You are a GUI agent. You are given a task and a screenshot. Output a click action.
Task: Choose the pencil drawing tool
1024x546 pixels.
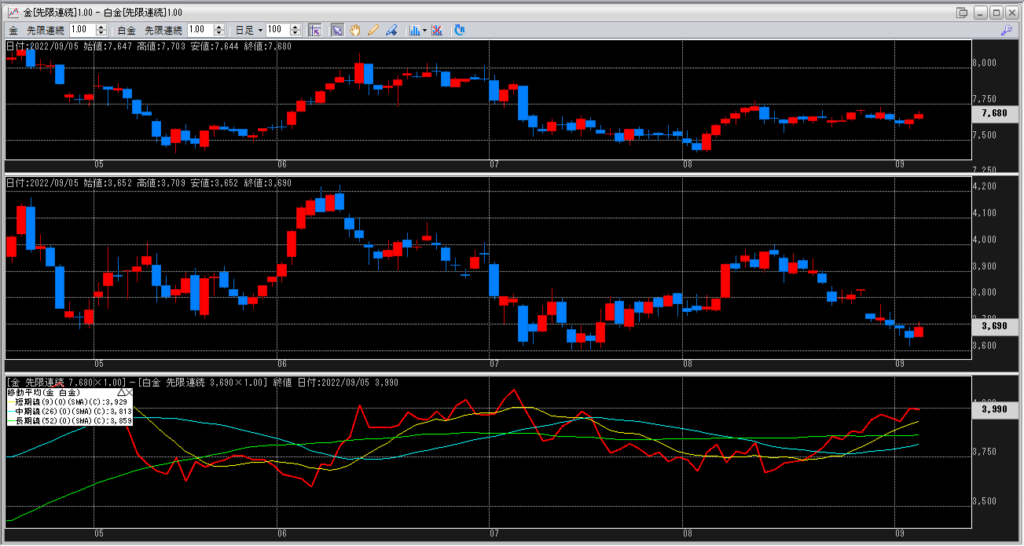(x=373, y=30)
